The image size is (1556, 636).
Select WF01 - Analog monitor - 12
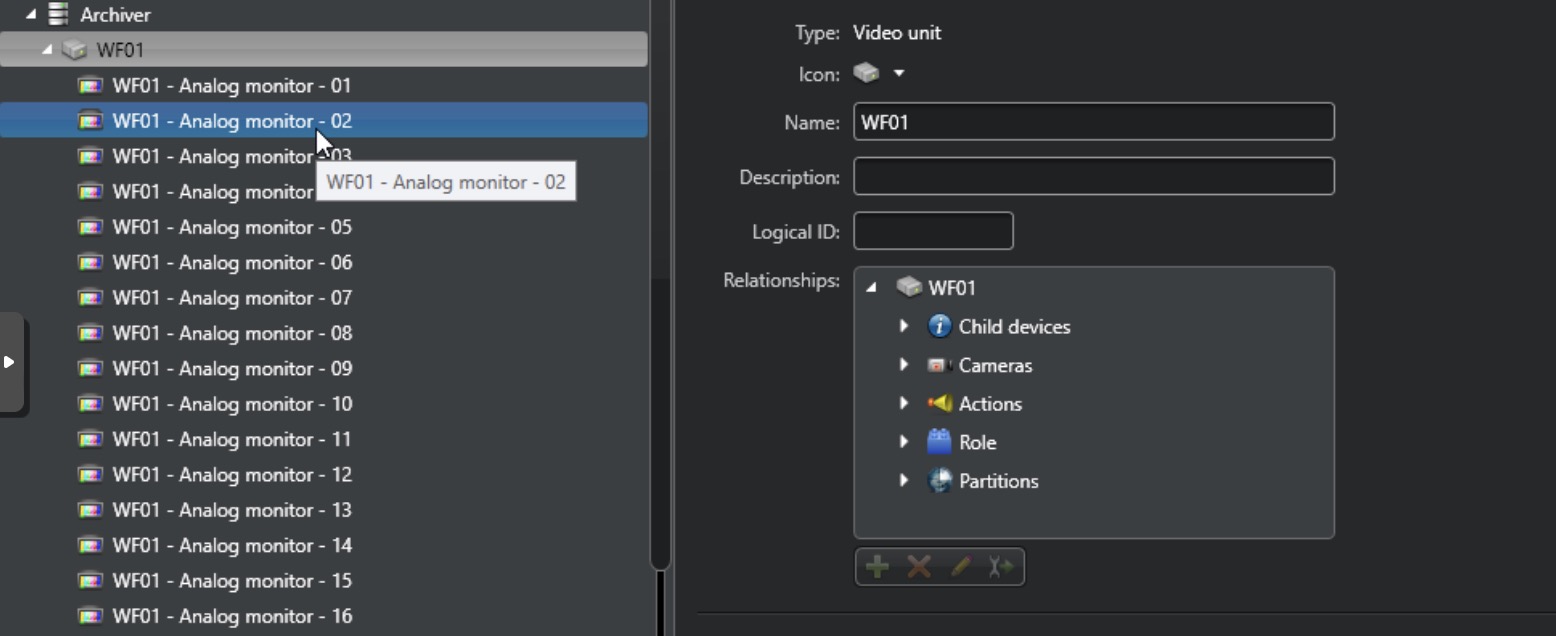coord(232,475)
